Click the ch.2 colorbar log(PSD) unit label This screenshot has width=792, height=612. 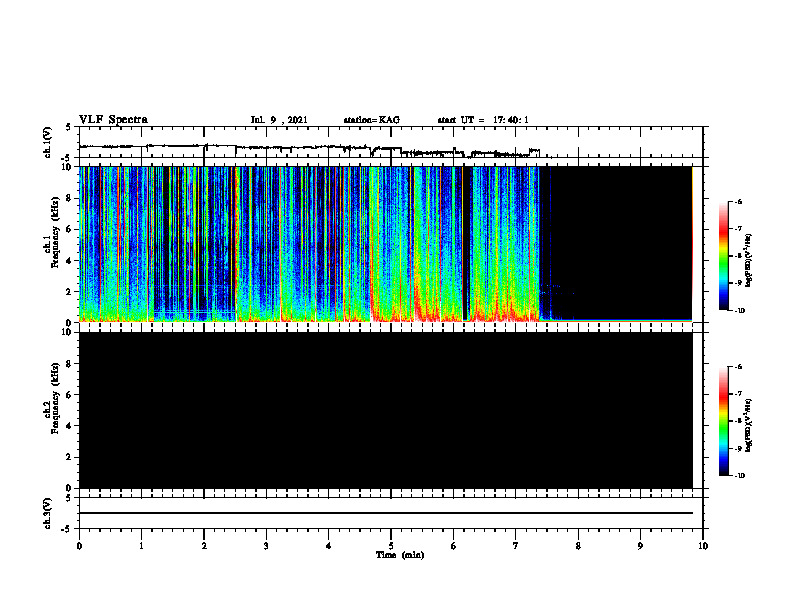click(x=749, y=426)
